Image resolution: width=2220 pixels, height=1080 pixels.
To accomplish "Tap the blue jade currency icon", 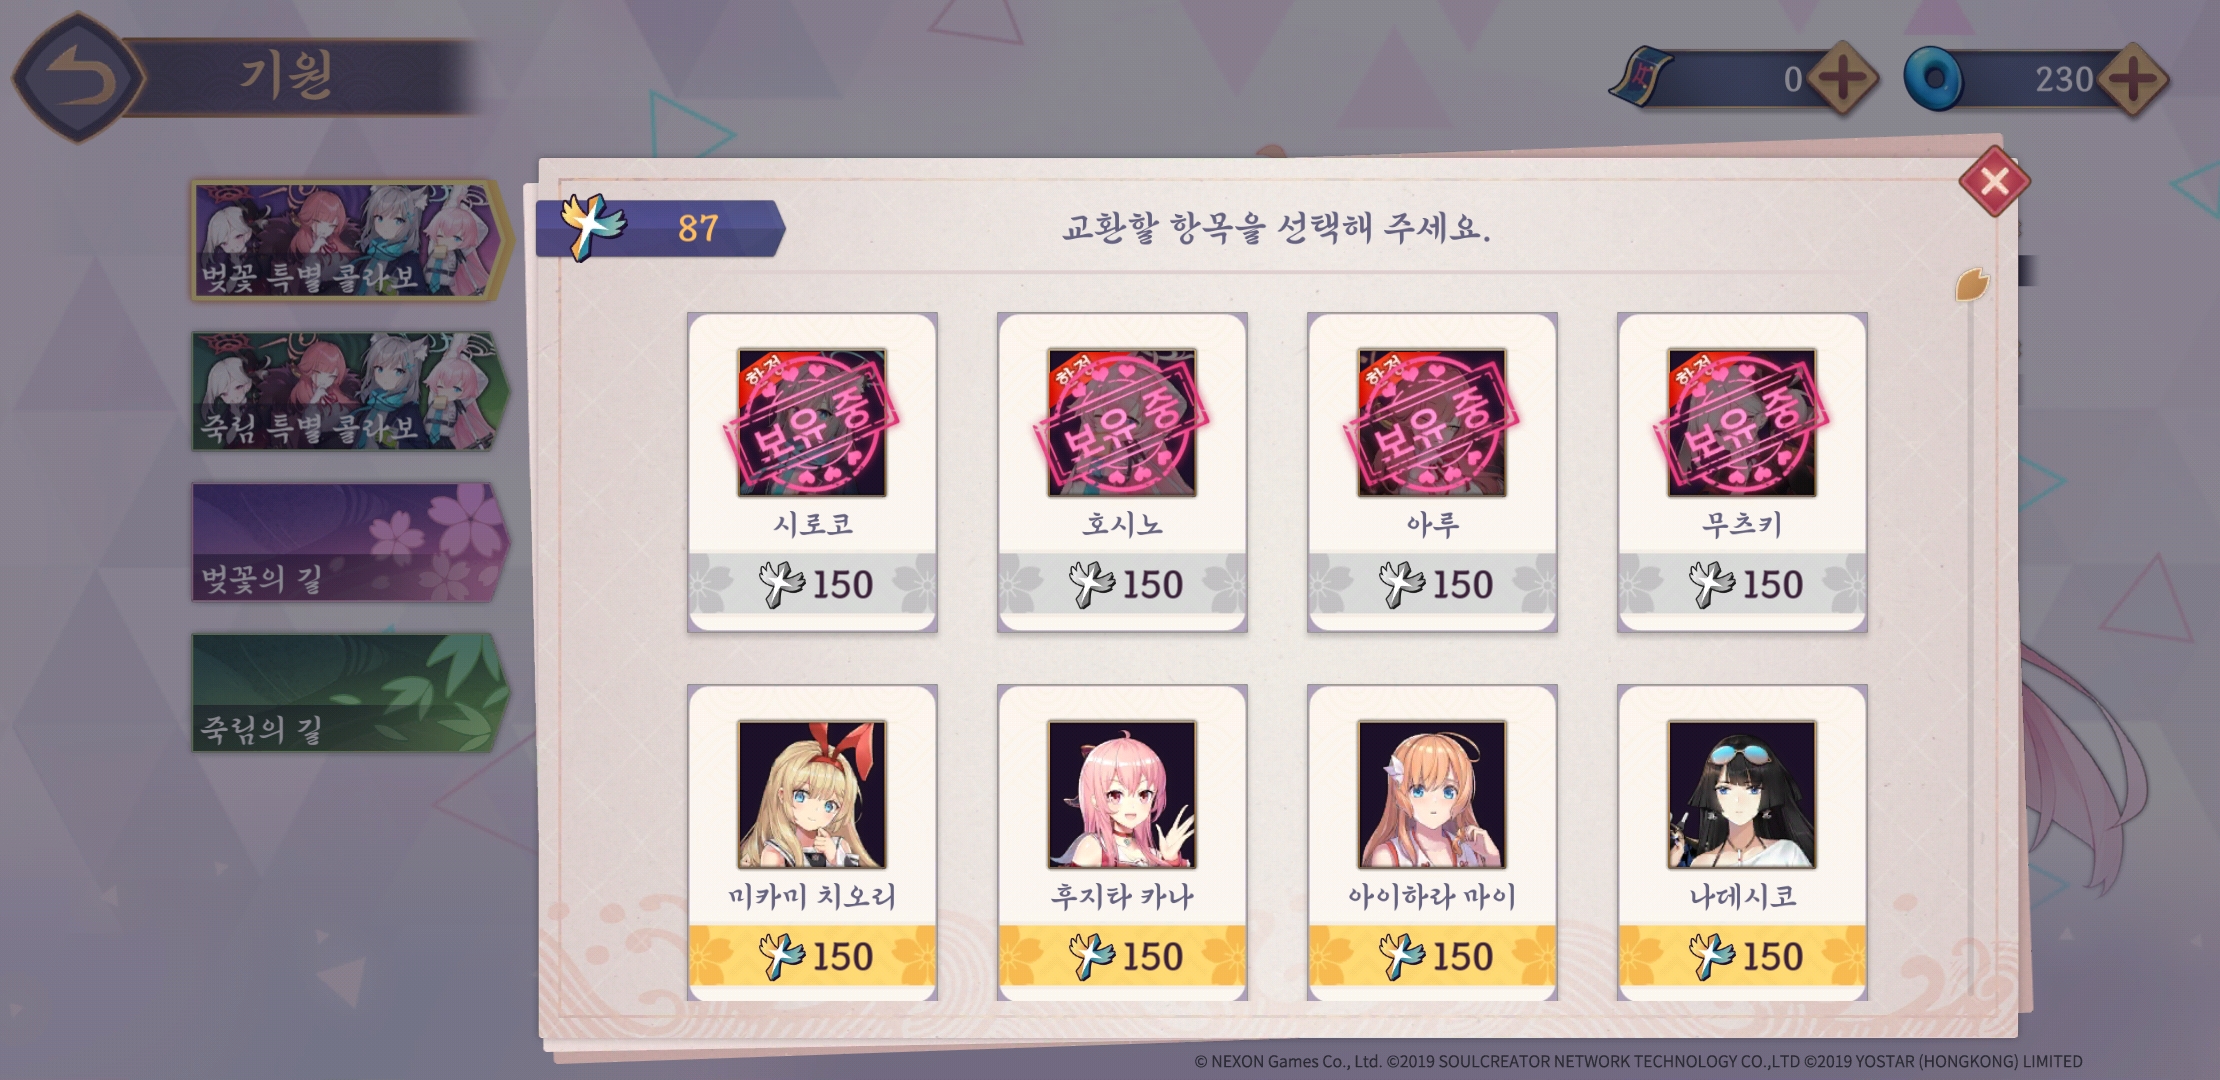I will [1934, 78].
